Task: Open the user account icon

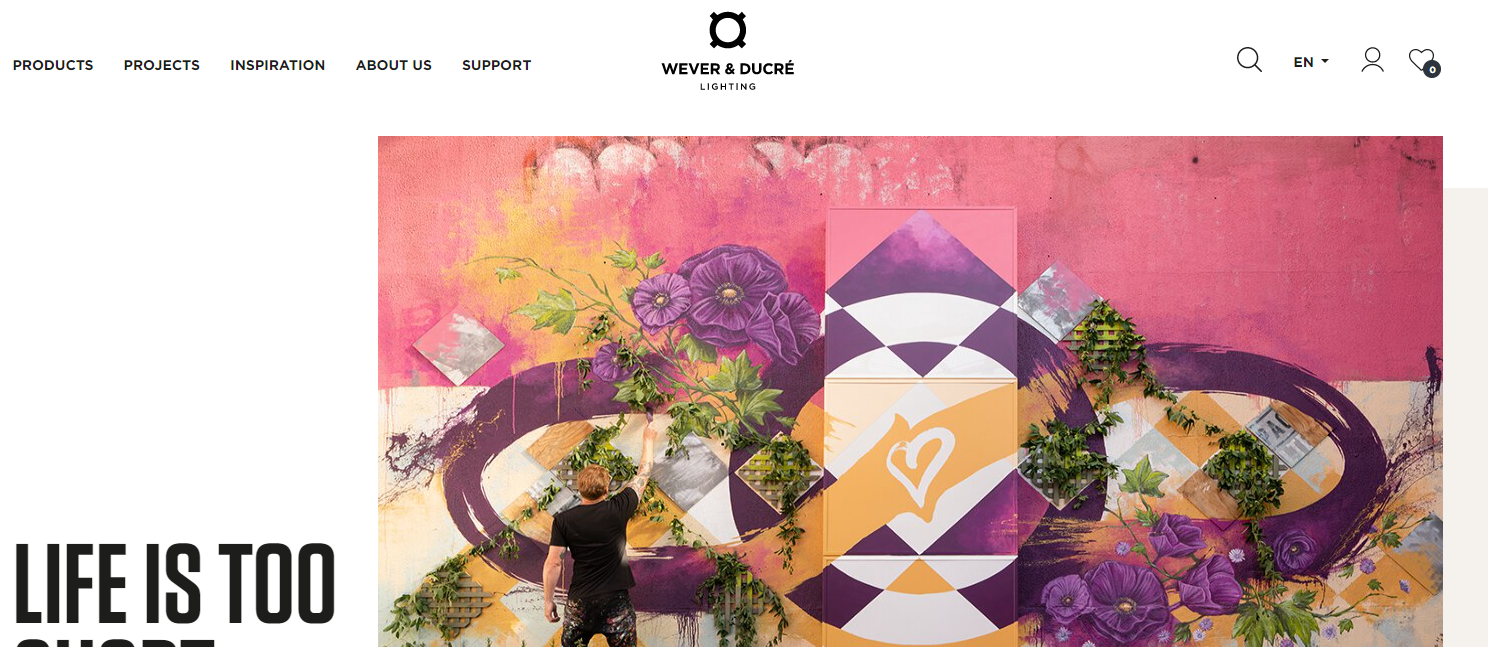Action: (1372, 60)
